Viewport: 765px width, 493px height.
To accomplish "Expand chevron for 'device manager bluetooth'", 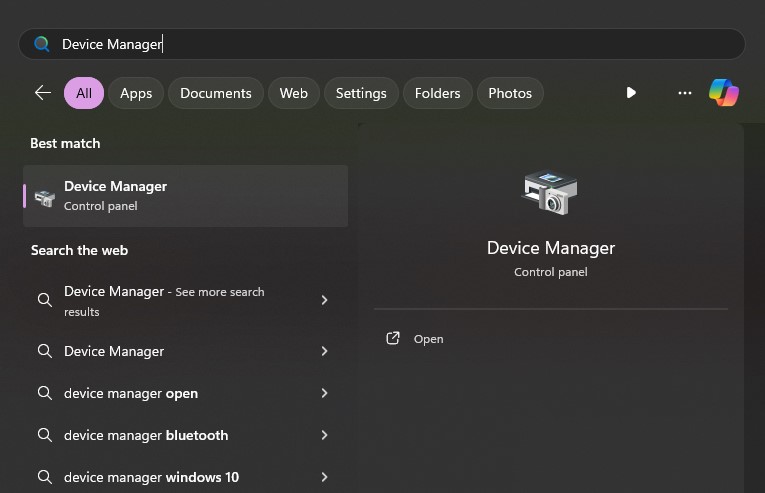I will [324, 435].
